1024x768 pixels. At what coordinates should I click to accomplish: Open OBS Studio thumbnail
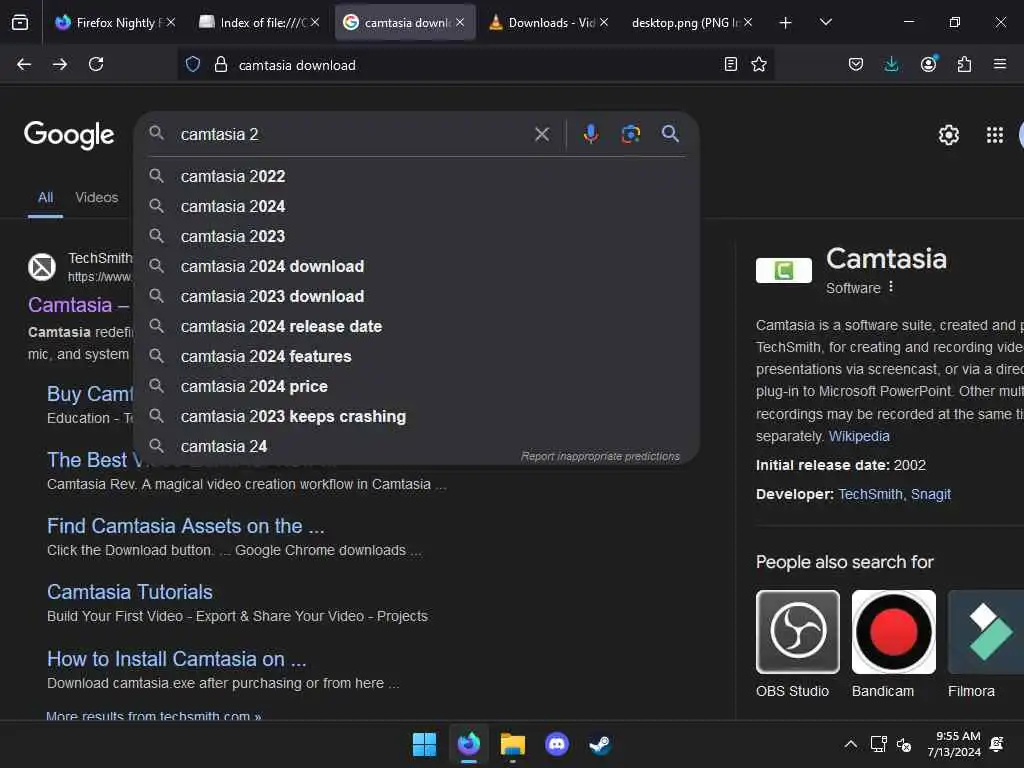pos(797,632)
